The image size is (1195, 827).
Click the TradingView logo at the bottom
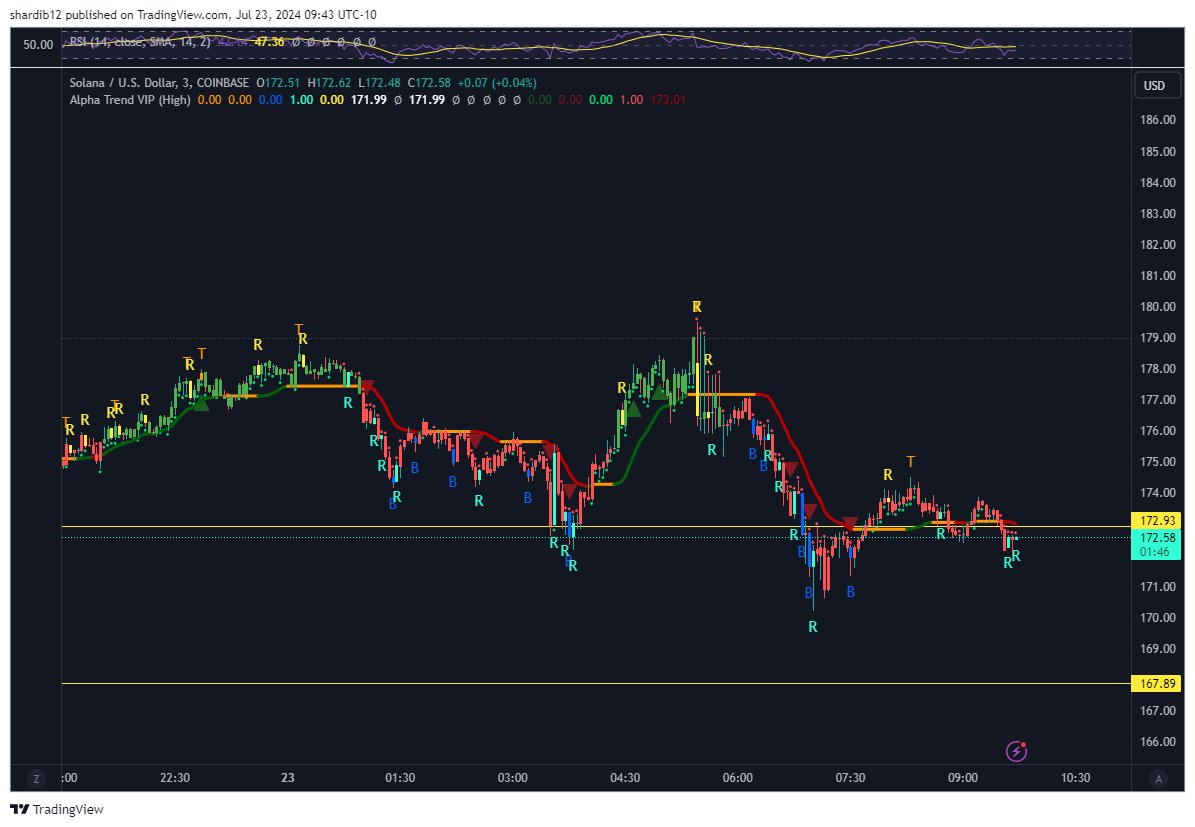(57, 809)
